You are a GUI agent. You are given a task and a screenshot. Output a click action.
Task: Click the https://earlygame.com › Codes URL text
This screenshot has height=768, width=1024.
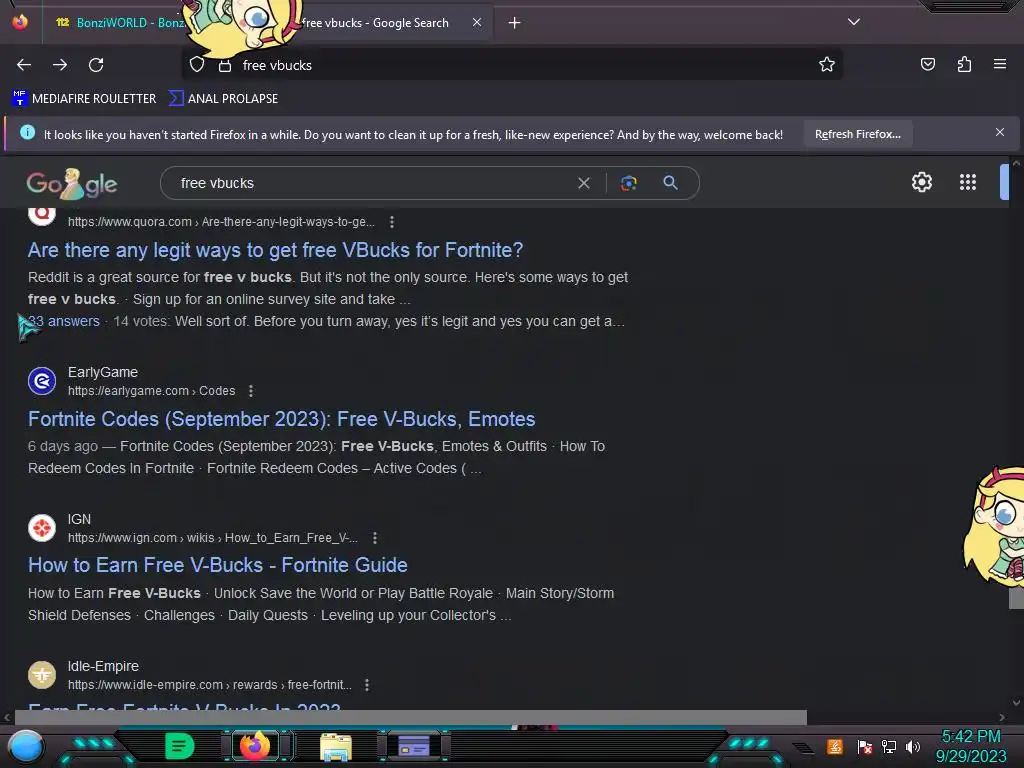[x=152, y=391]
